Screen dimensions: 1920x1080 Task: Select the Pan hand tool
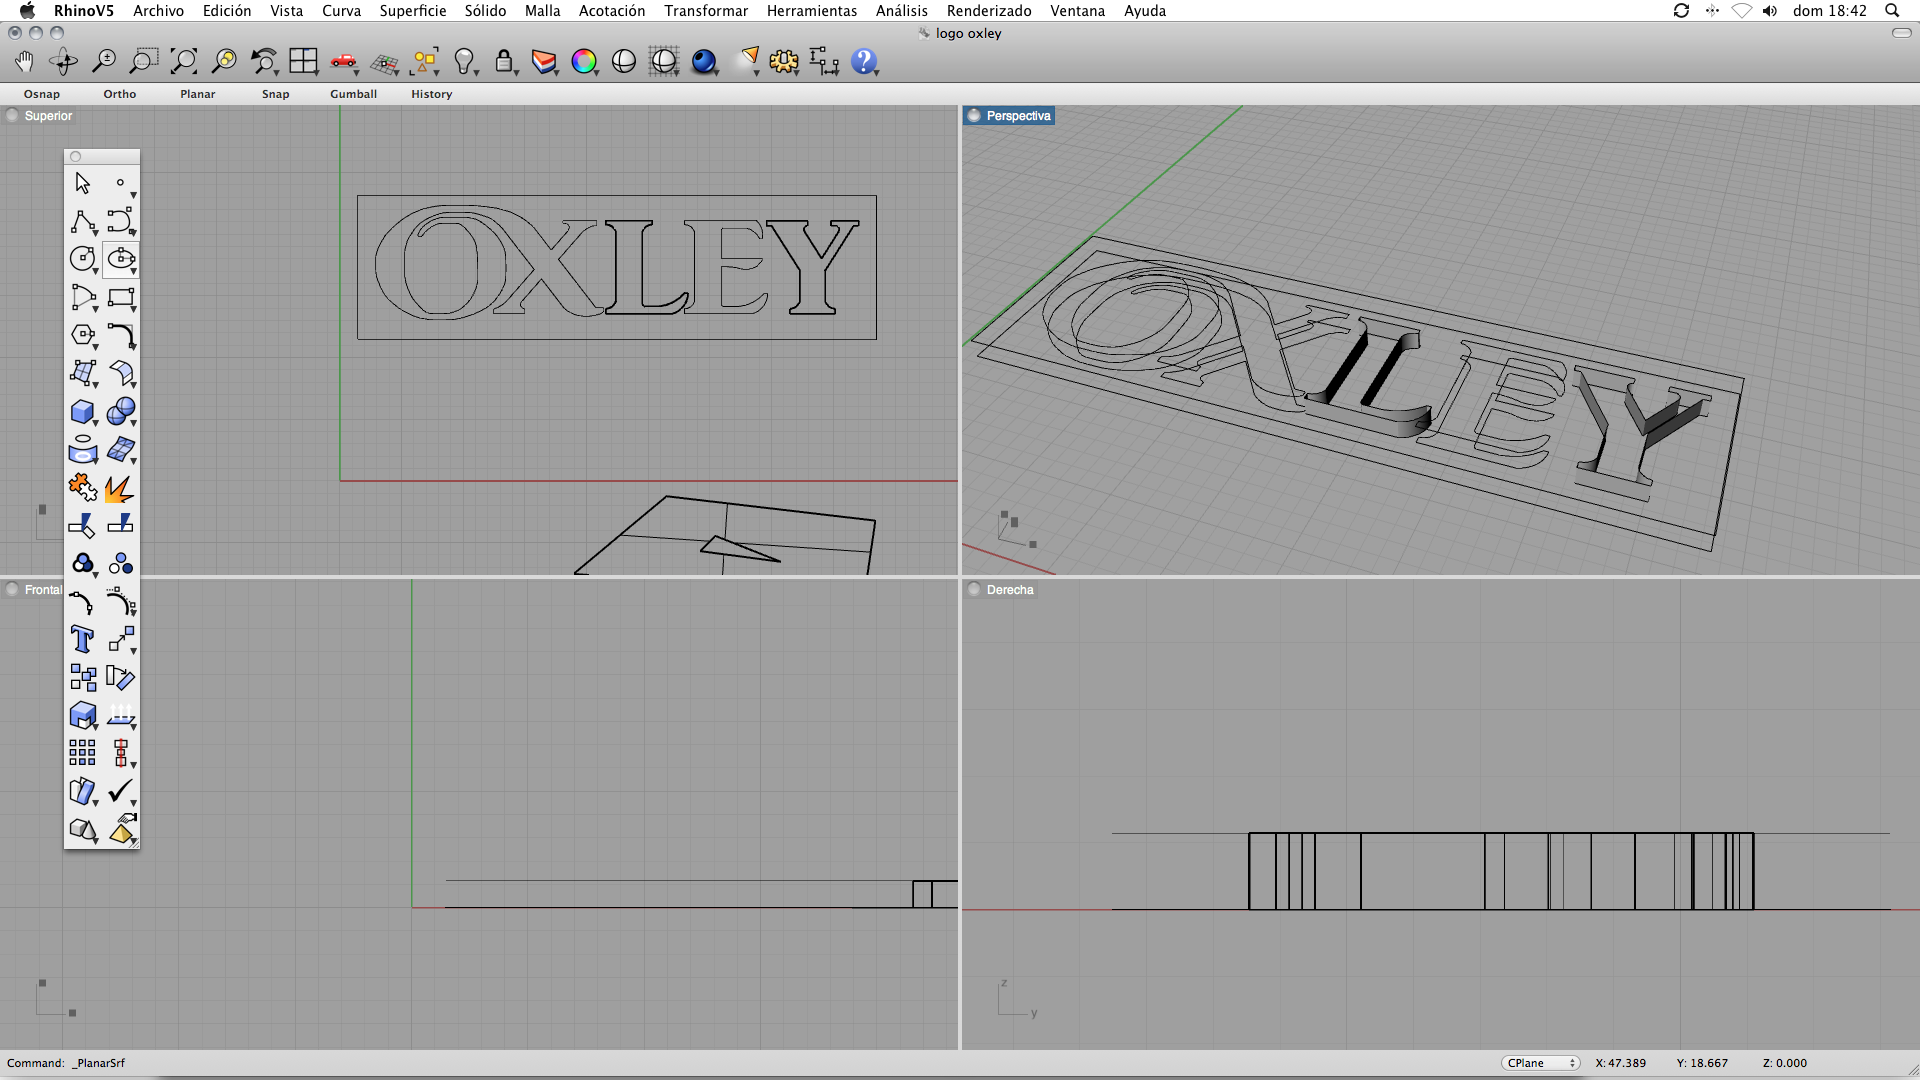(24, 62)
